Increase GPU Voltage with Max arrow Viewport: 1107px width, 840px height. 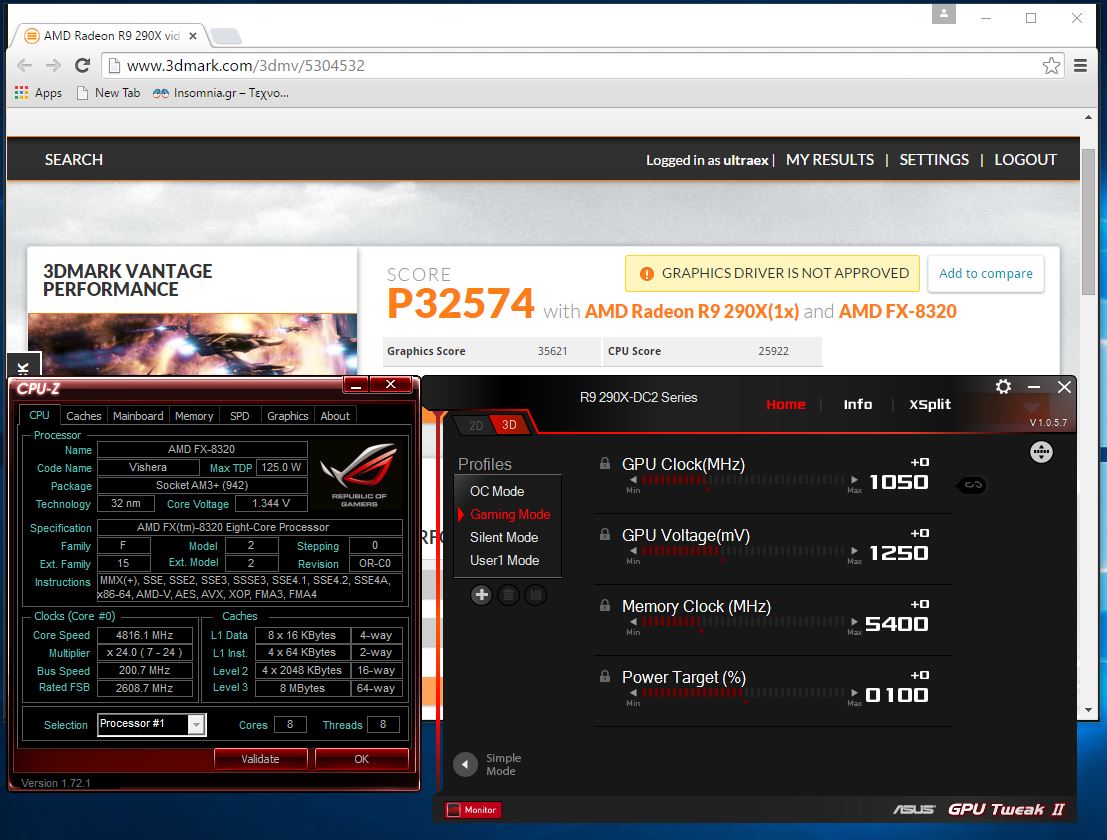point(854,551)
